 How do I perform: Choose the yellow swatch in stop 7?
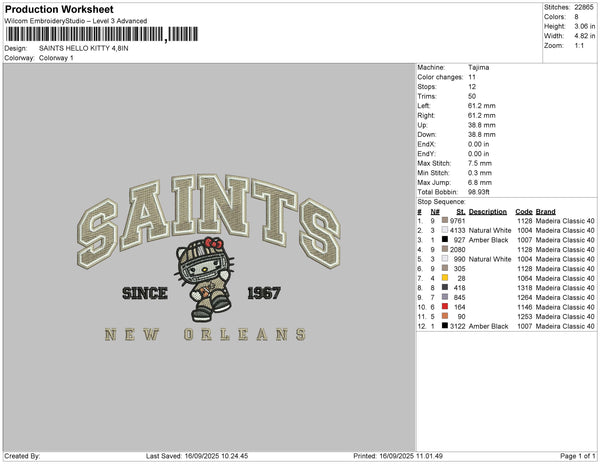(445, 278)
